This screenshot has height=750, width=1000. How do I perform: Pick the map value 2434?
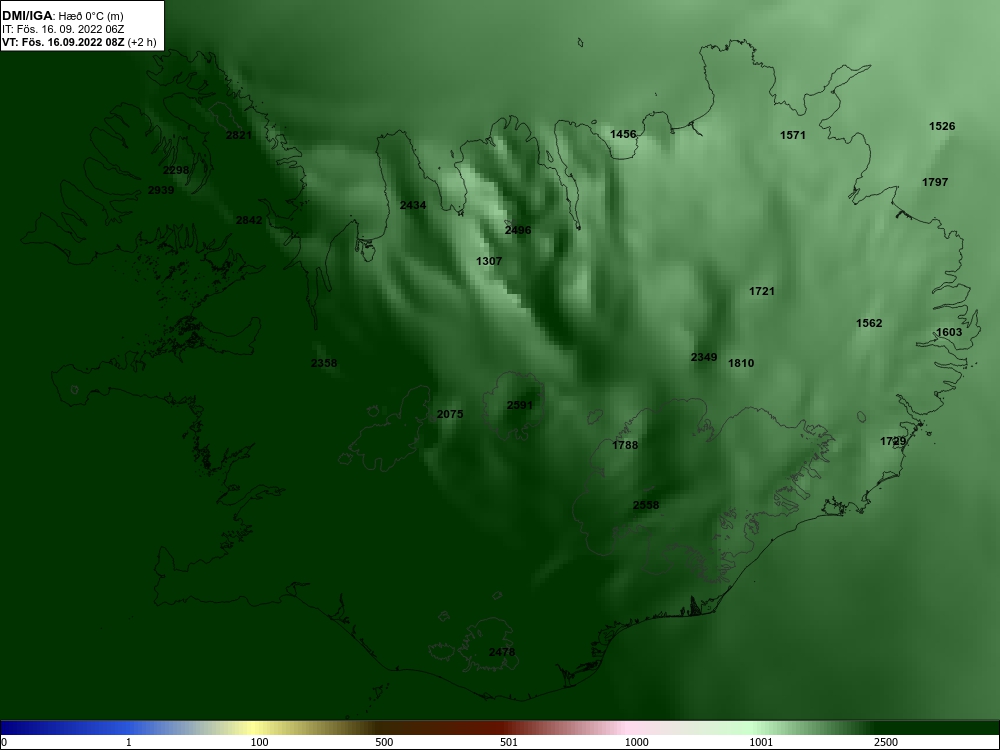point(413,205)
